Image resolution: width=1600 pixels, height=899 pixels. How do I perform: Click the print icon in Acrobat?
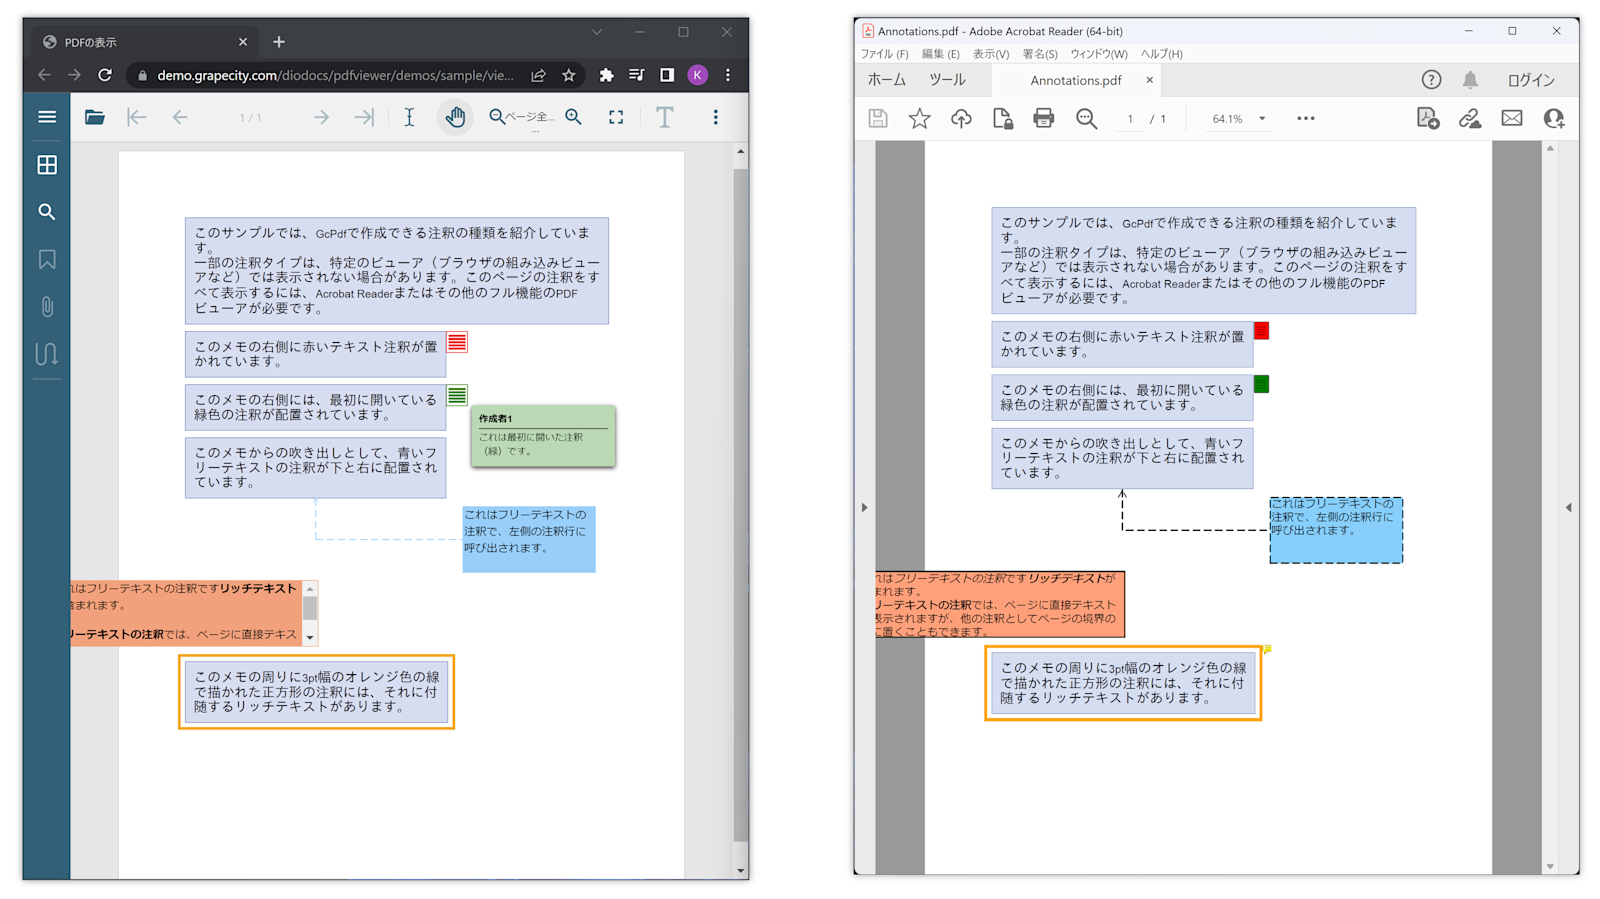1043,118
